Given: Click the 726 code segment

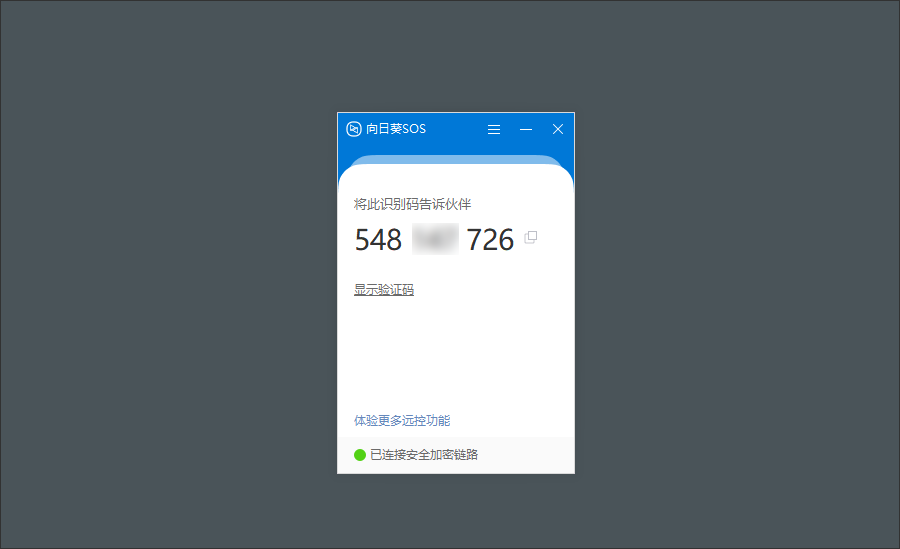Looking at the screenshot, I should pos(490,239).
